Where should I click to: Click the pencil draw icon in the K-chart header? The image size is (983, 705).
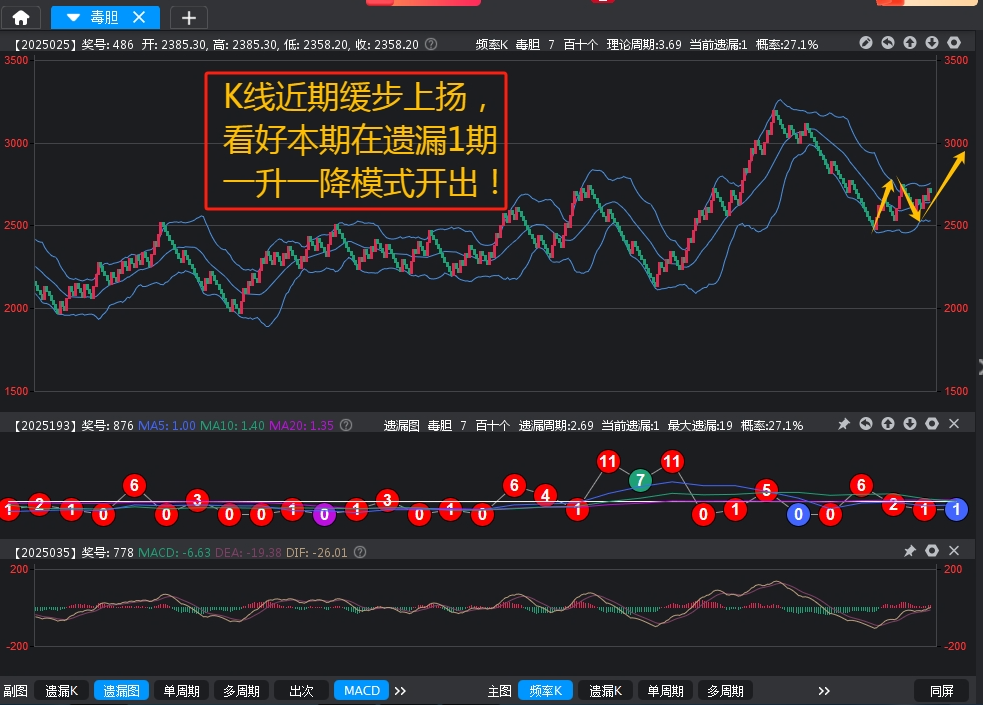[866, 44]
